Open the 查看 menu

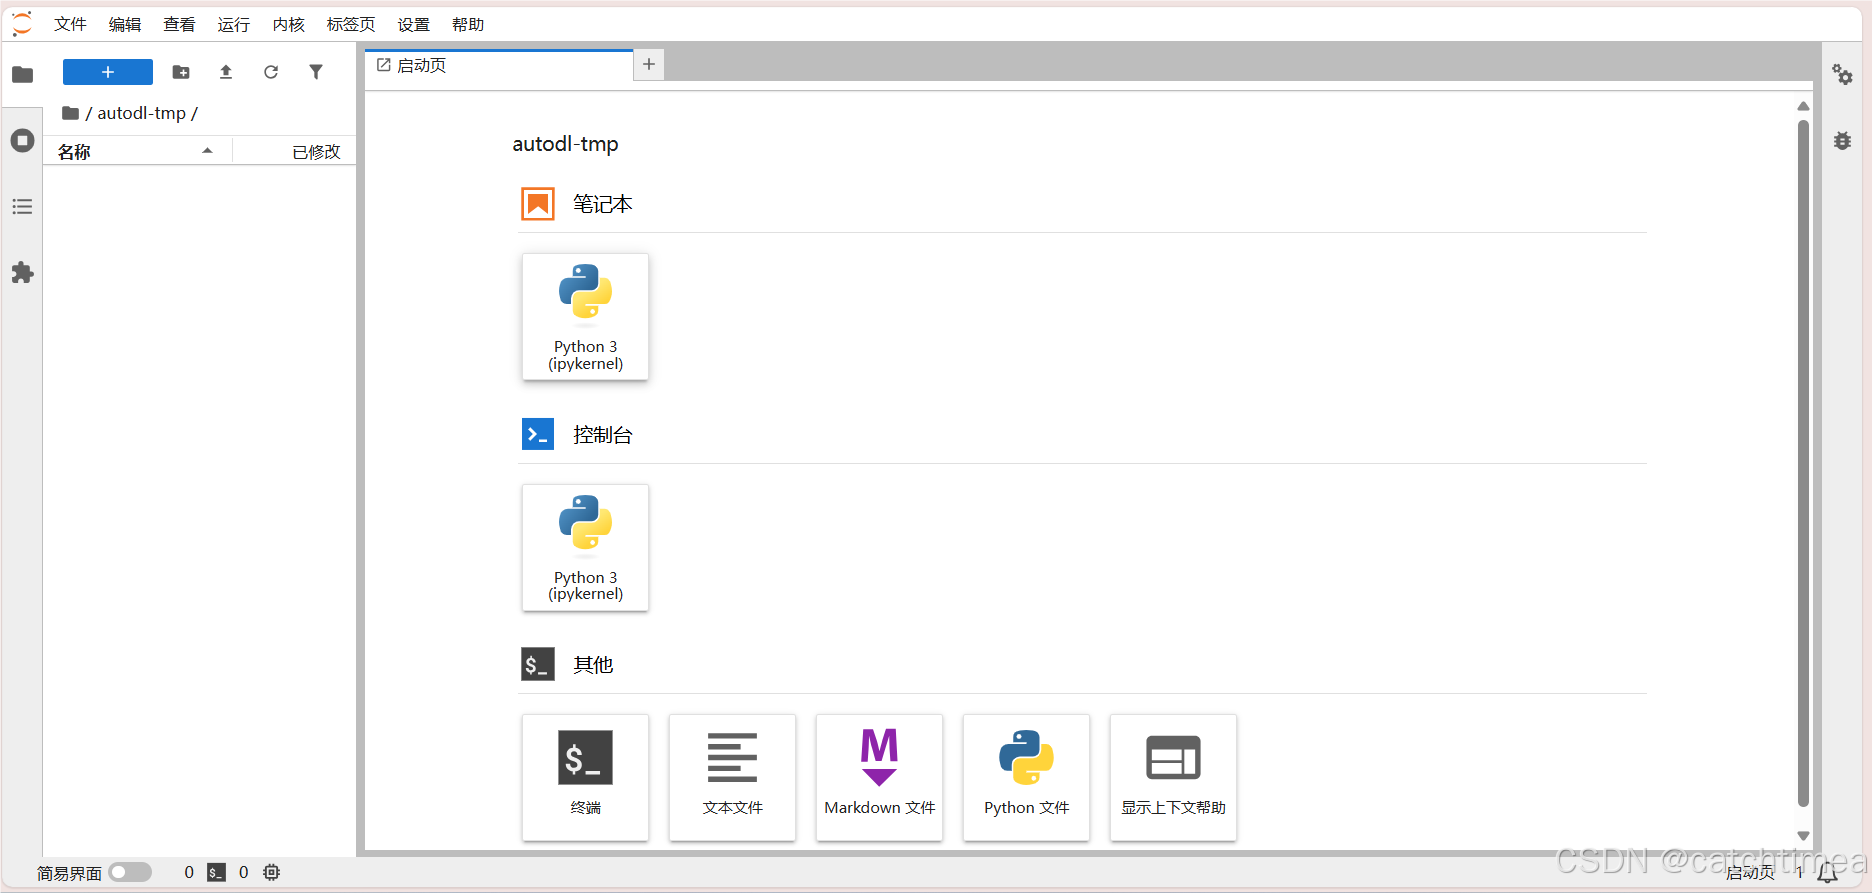[180, 24]
